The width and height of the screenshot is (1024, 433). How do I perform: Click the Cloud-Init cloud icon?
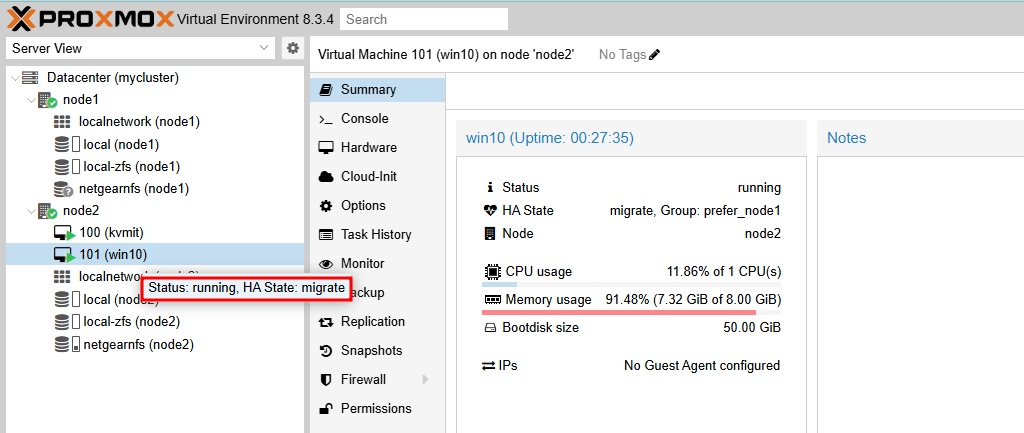(326, 176)
